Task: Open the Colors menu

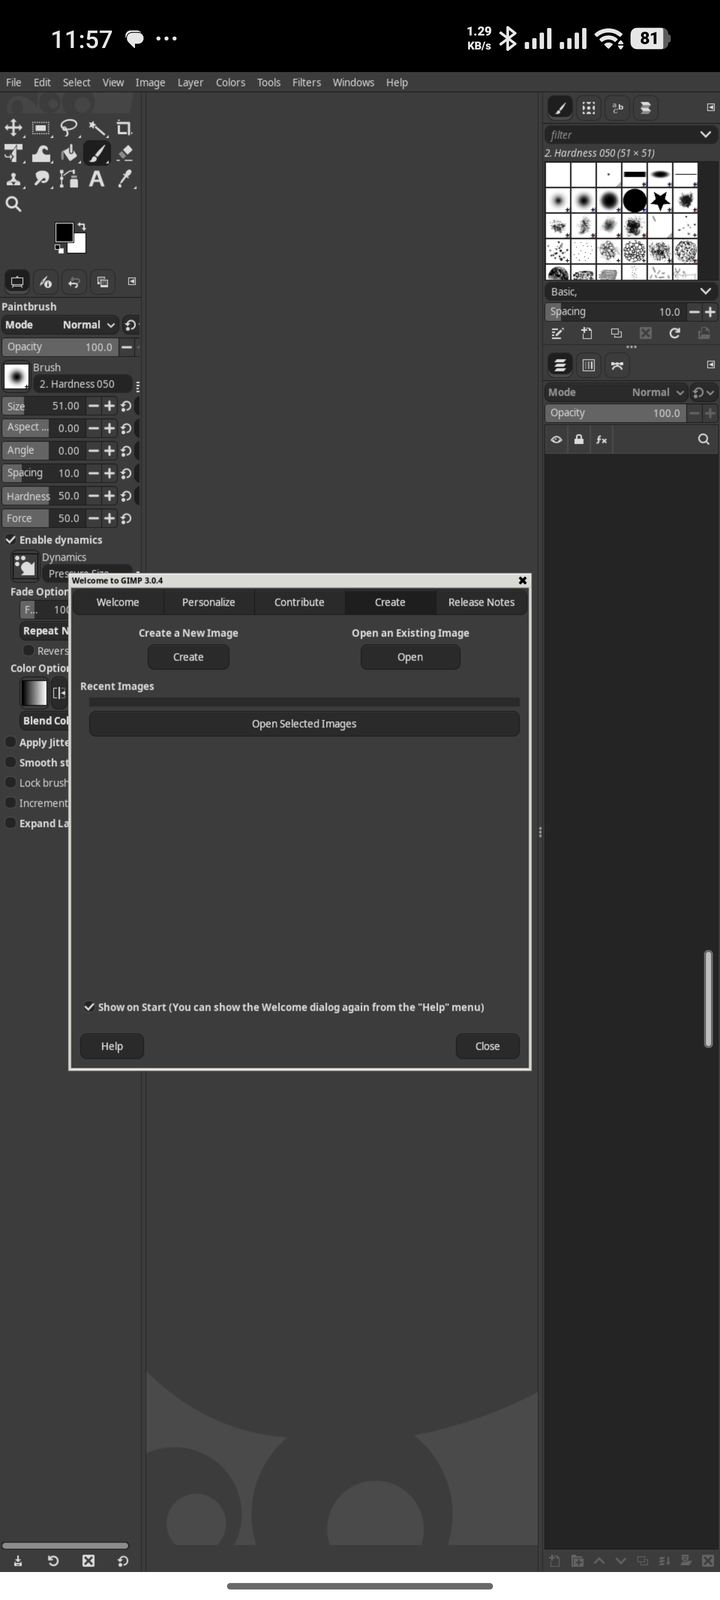Action: 230,82
